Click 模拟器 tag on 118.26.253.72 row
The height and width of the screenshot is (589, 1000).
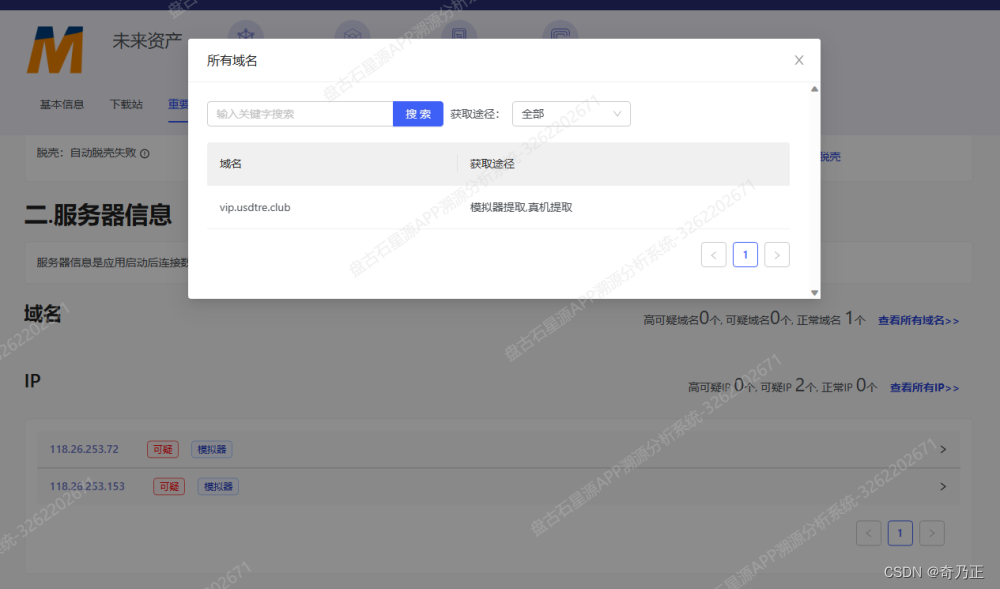(212, 449)
